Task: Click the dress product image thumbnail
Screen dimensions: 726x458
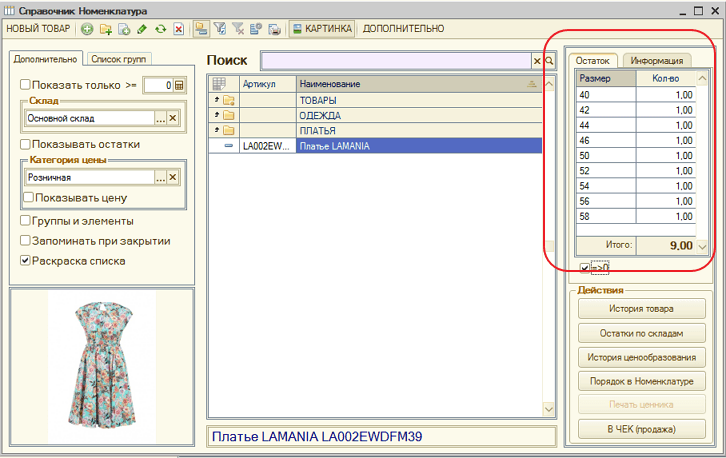Action: 102,366
